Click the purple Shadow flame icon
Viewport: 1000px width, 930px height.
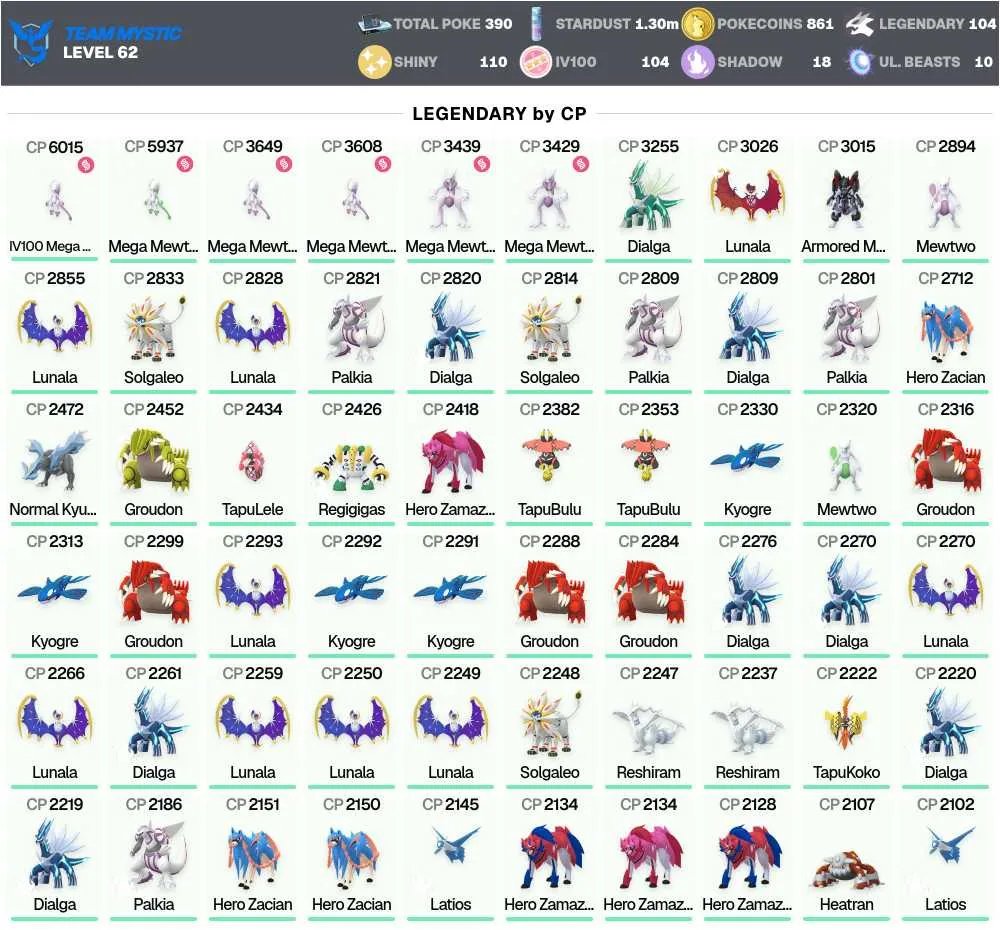point(698,62)
